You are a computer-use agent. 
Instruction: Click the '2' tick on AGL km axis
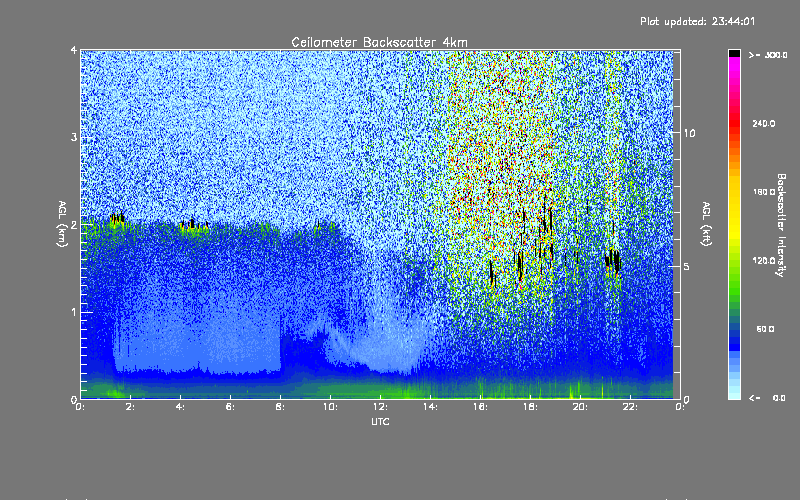pyautogui.click(x=74, y=224)
